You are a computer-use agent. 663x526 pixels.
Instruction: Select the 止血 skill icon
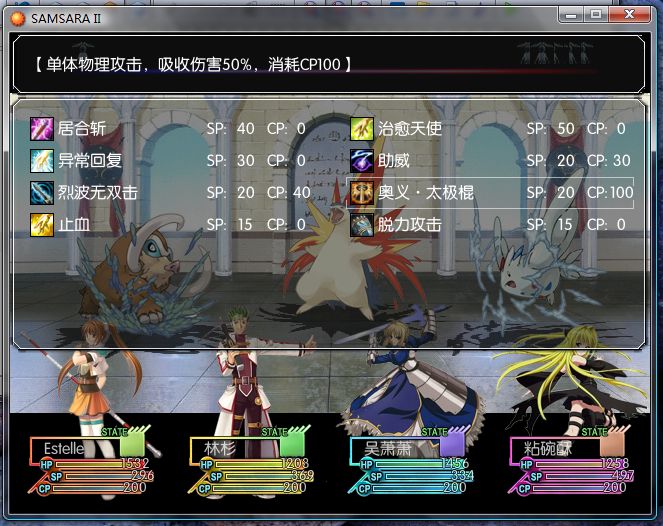42,225
